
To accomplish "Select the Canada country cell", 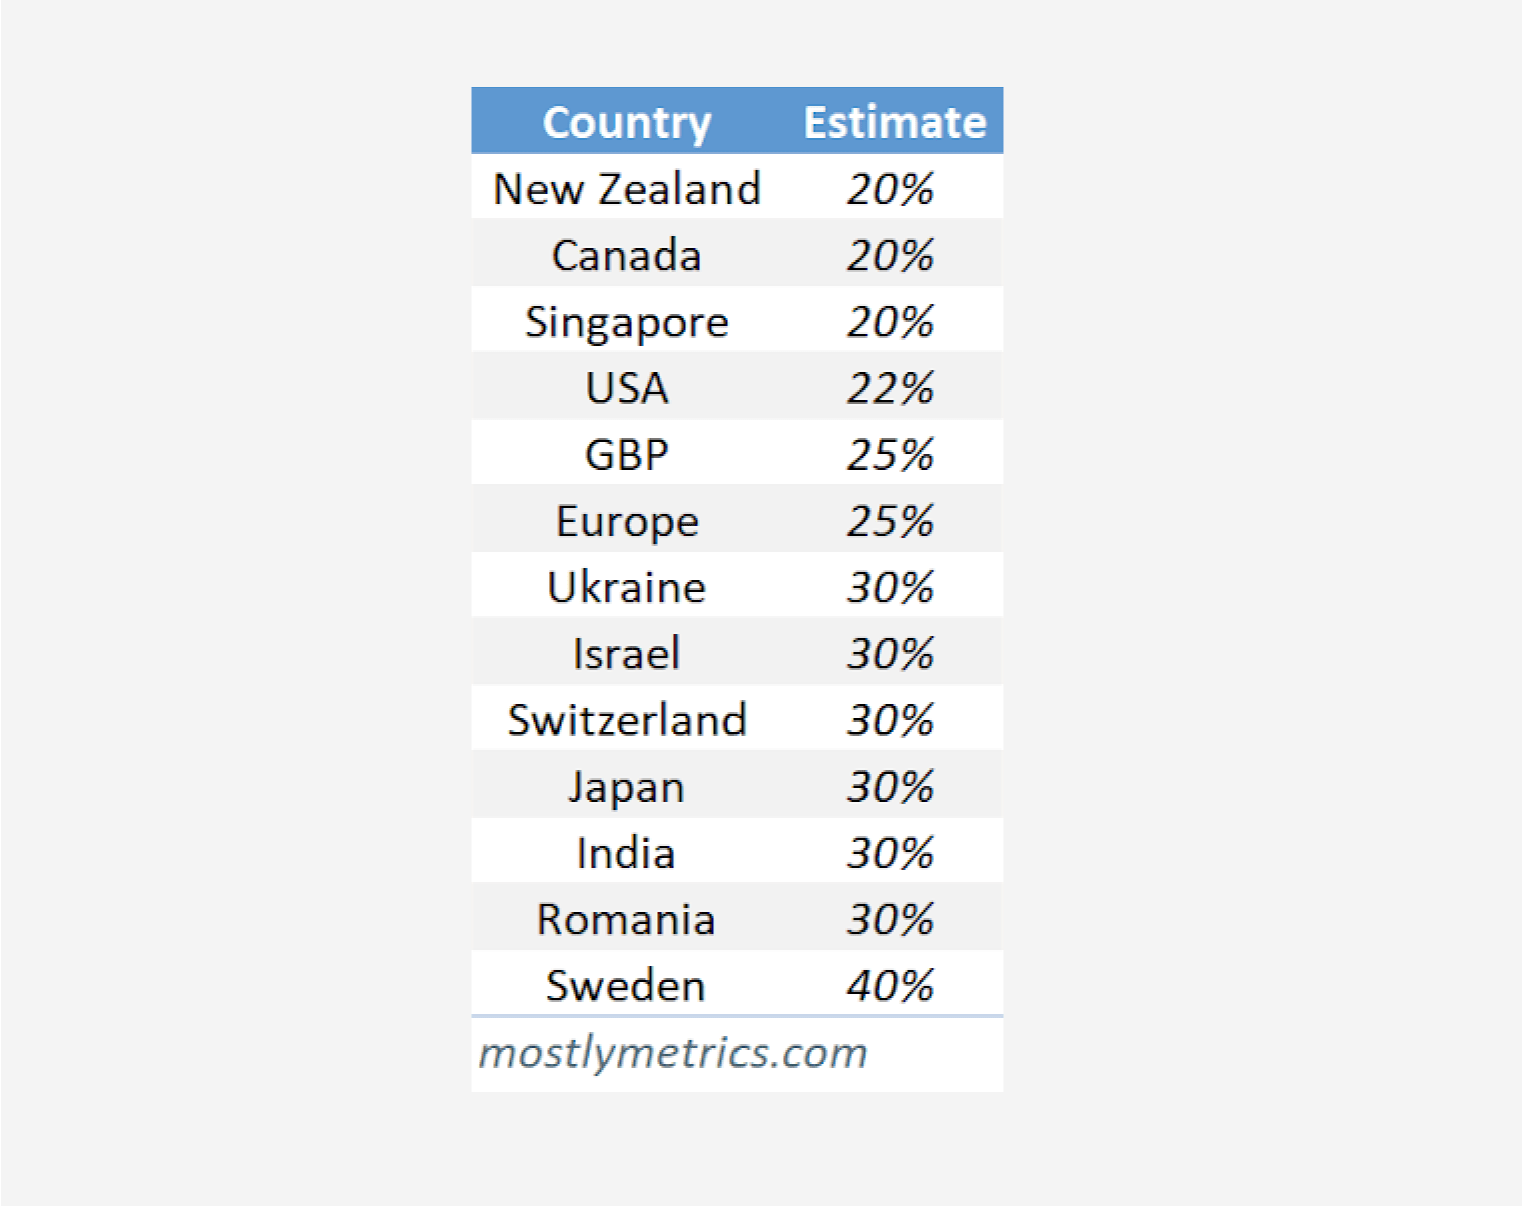I will point(626,255).
